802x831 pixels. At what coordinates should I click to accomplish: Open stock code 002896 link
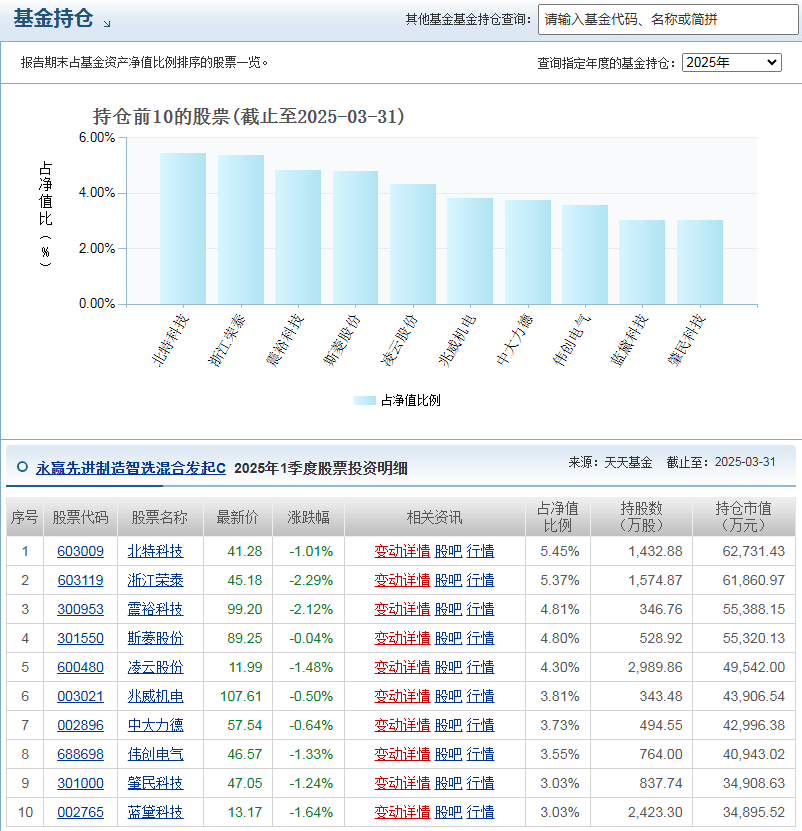click(81, 725)
